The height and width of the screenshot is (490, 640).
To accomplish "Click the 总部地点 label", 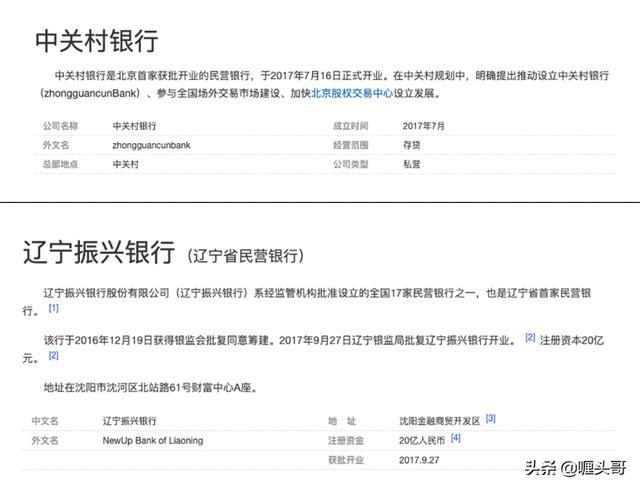I will point(60,164).
